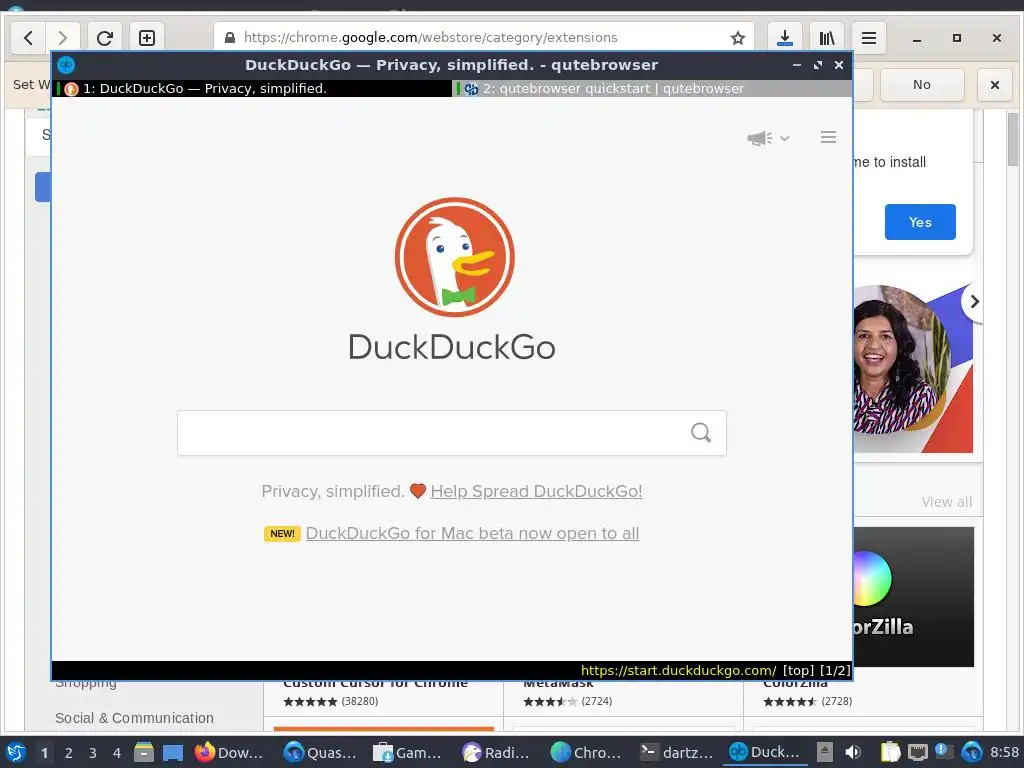Click the Yes button in the background window

(x=920, y=222)
